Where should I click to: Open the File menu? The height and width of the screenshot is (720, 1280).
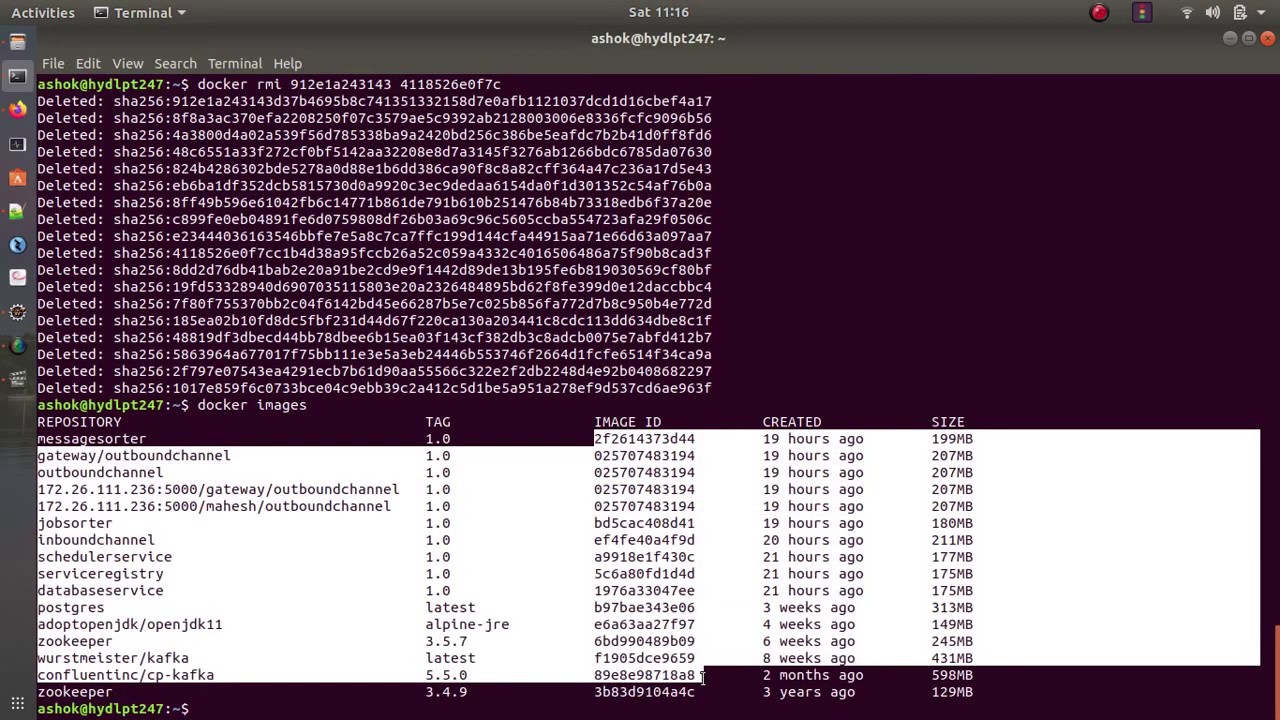tap(53, 63)
